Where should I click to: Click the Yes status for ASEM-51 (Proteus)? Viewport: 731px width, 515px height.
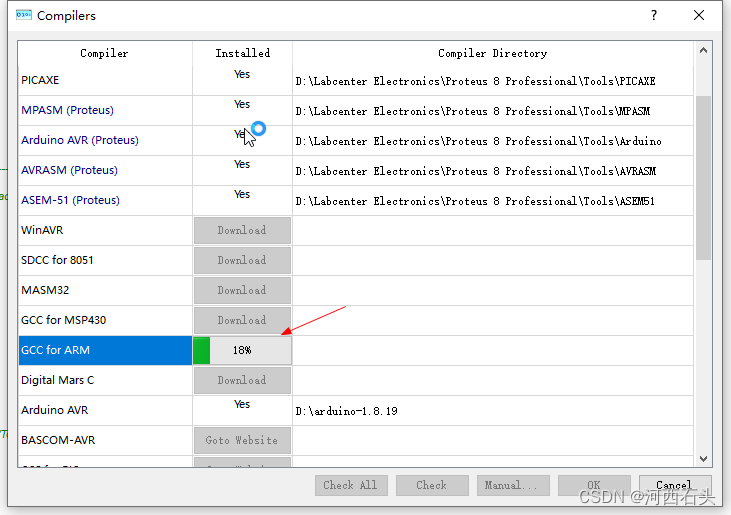click(x=242, y=194)
